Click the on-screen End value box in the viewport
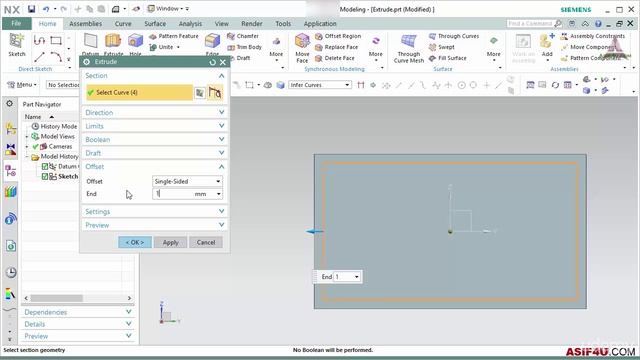Viewport: 640px width, 360px height. [x=347, y=277]
